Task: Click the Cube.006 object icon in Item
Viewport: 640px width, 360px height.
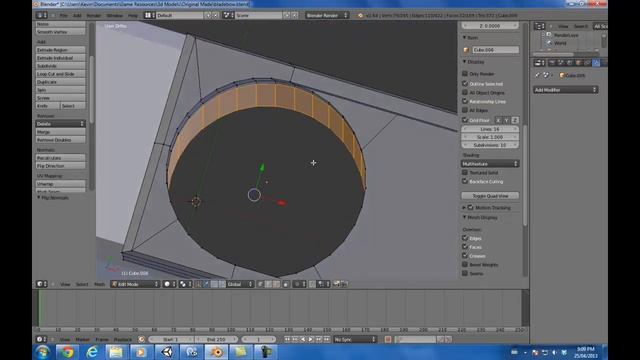Action: click(466, 50)
